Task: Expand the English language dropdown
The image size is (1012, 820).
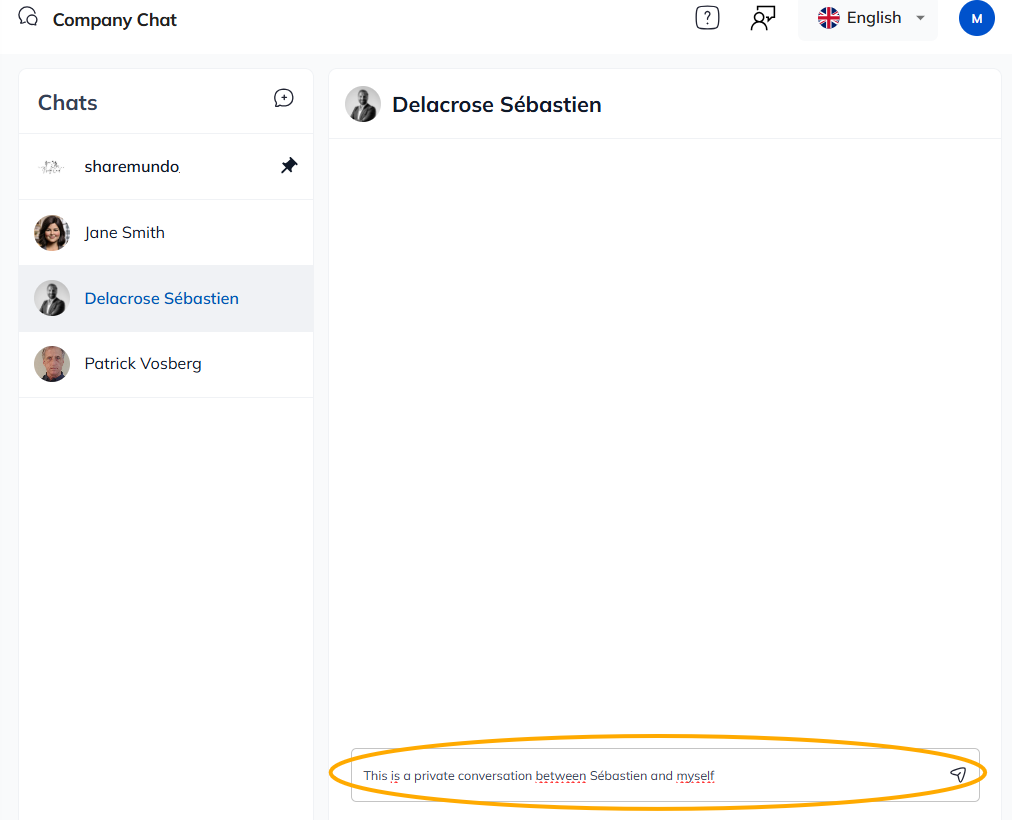Action: point(873,18)
